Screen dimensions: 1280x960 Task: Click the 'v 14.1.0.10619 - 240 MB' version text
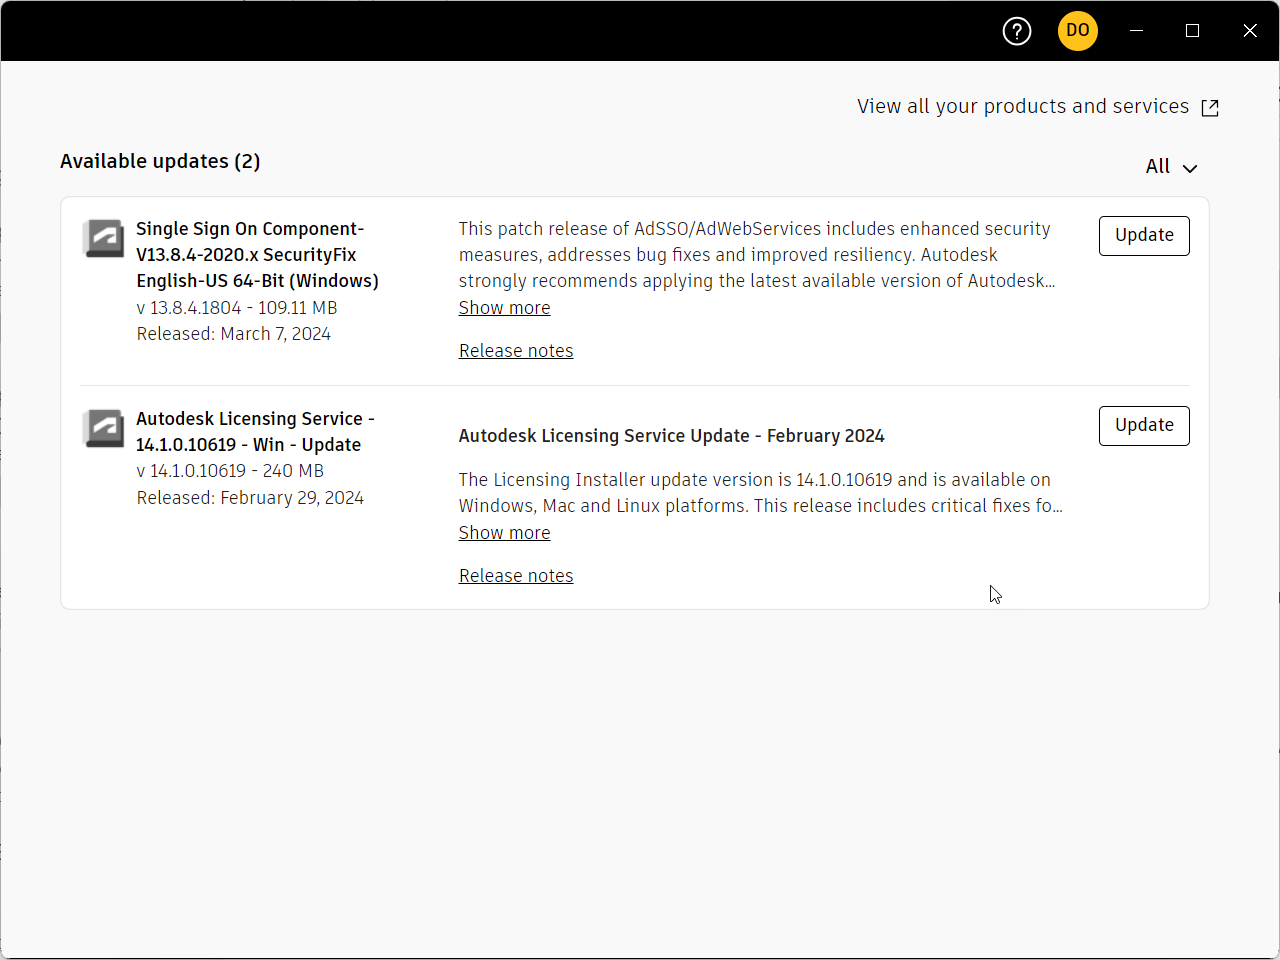click(230, 471)
